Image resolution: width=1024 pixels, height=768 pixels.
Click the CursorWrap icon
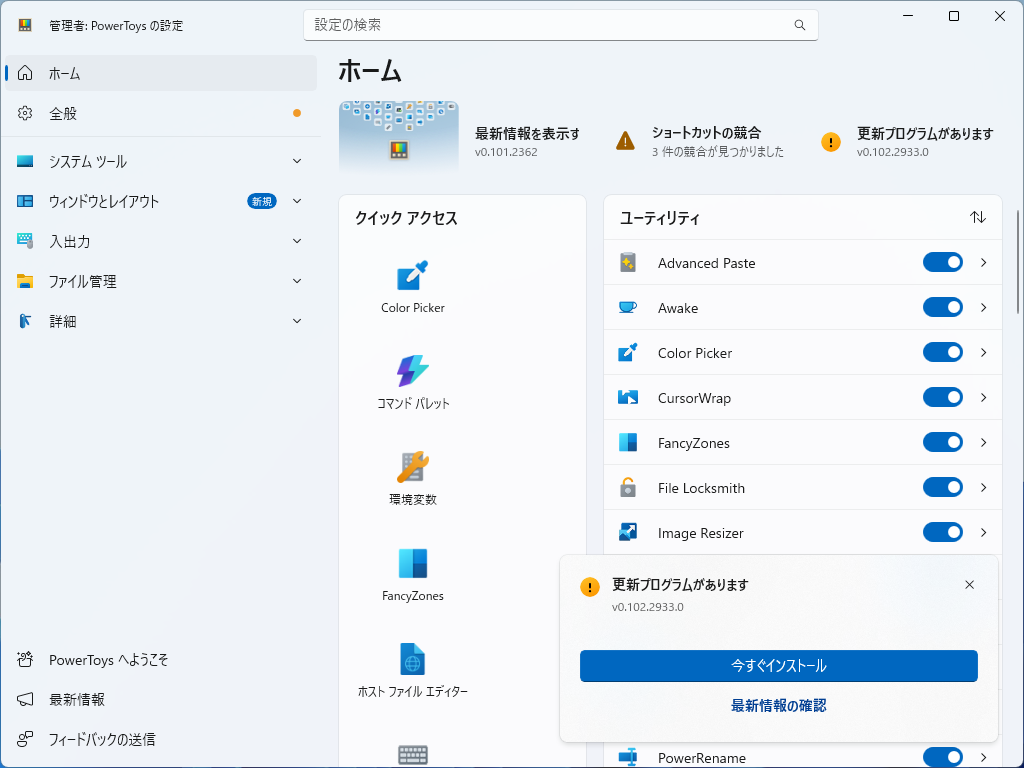pos(628,398)
